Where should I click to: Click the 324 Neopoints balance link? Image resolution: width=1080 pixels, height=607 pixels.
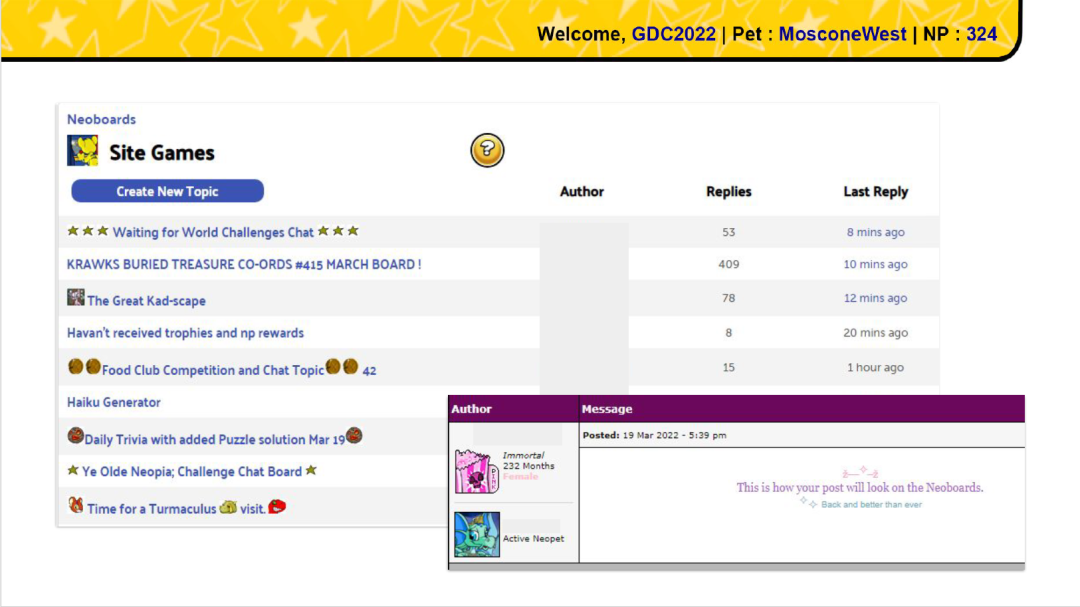tap(982, 34)
